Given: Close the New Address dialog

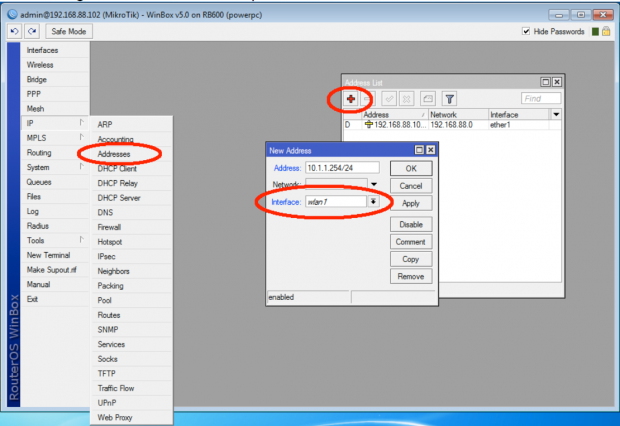Looking at the screenshot, I should coord(431,150).
